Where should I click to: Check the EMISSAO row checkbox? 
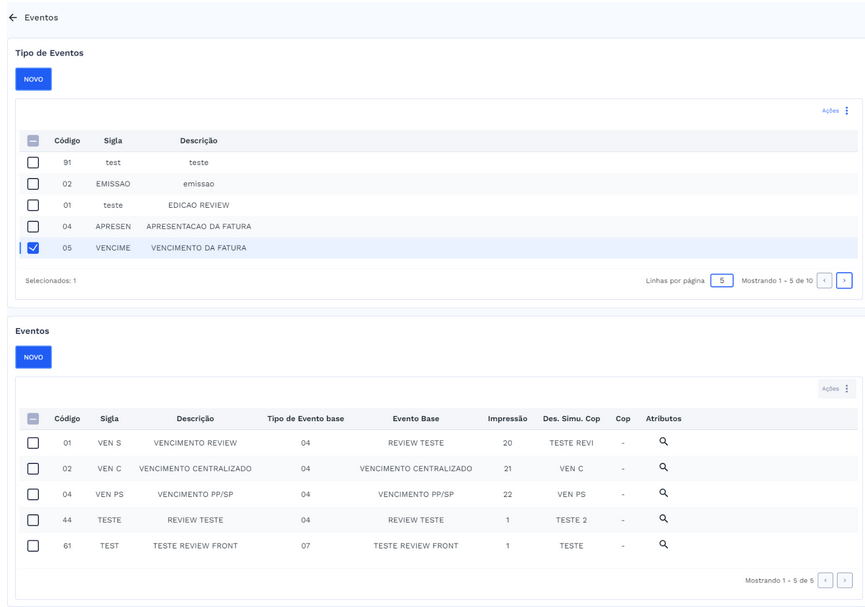pos(33,184)
